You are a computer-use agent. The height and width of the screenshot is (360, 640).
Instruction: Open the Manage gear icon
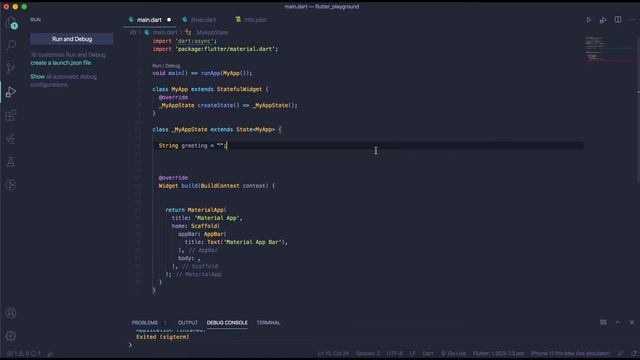(x=11, y=336)
